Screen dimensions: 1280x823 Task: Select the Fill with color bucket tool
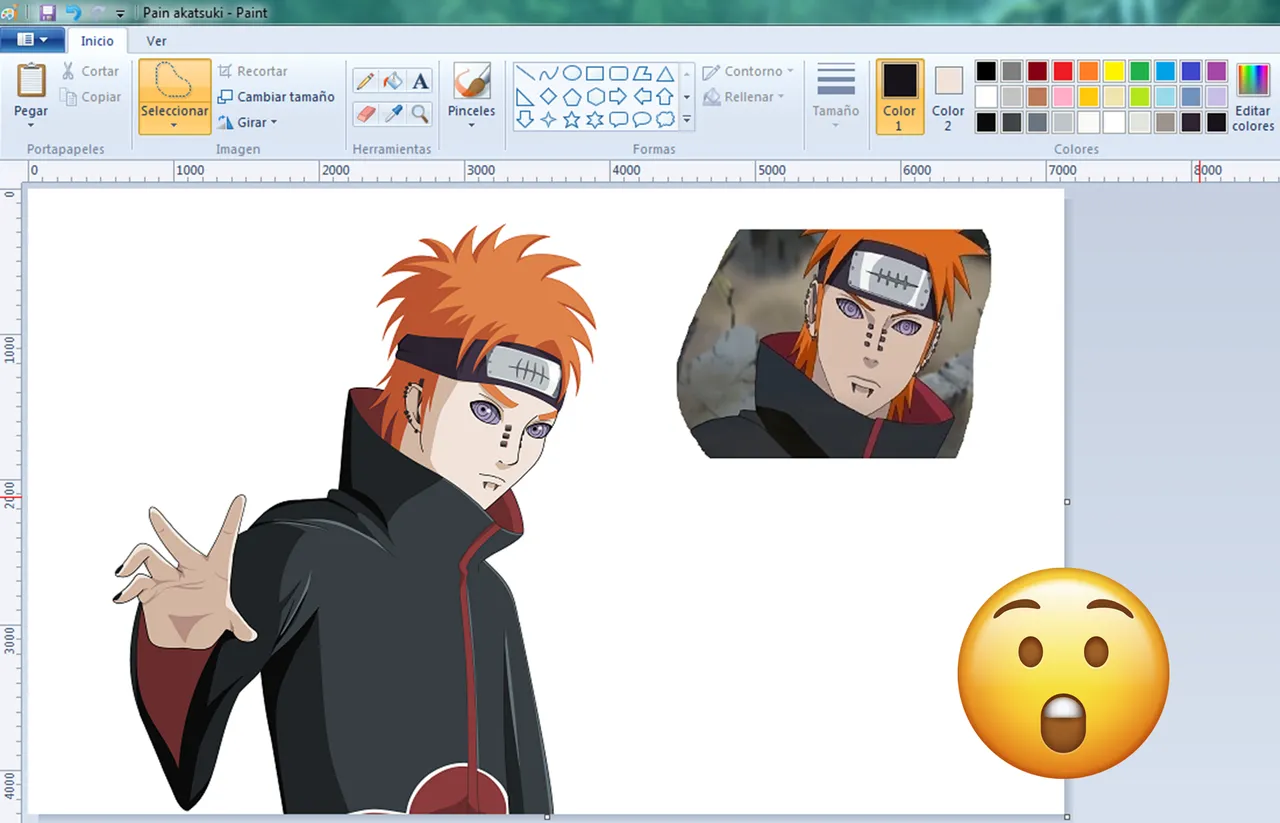click(x=393, y=82)
